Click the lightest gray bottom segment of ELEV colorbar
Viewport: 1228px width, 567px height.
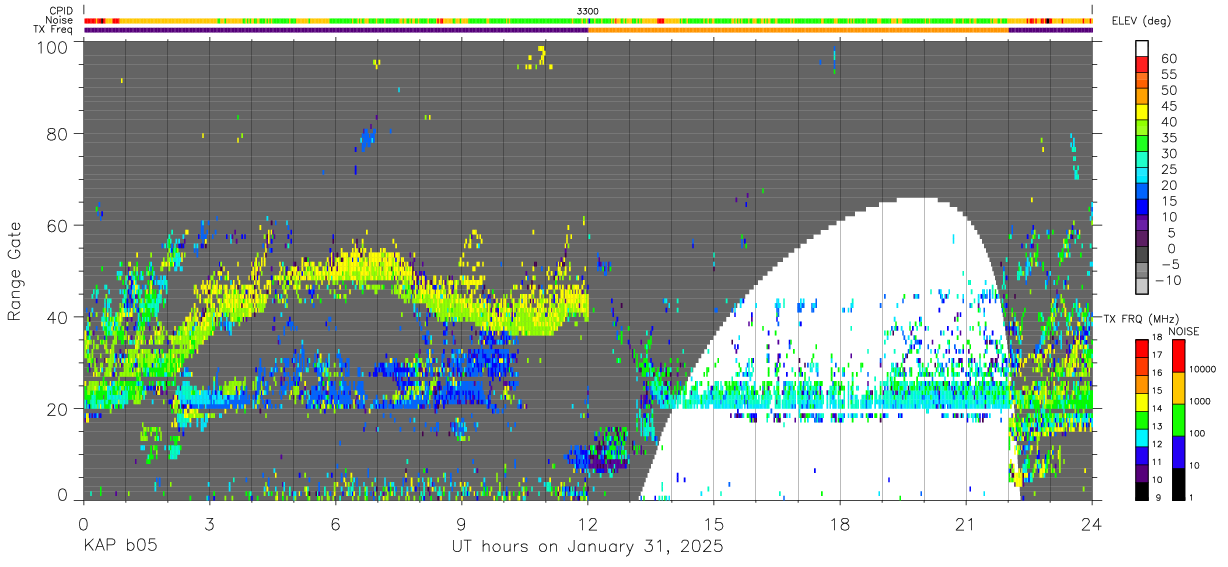1141,284
